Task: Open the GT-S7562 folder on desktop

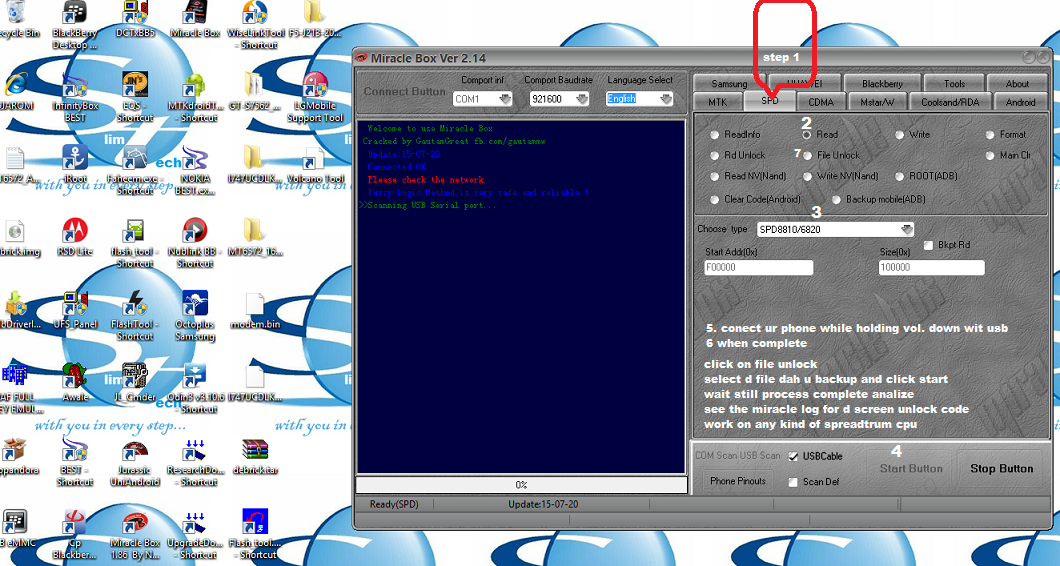Action: (256, 87)
